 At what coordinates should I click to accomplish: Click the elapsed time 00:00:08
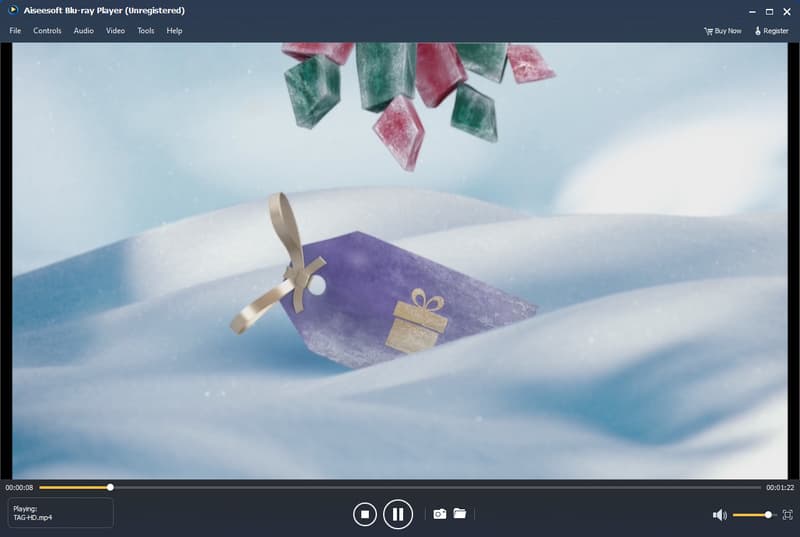19,488
